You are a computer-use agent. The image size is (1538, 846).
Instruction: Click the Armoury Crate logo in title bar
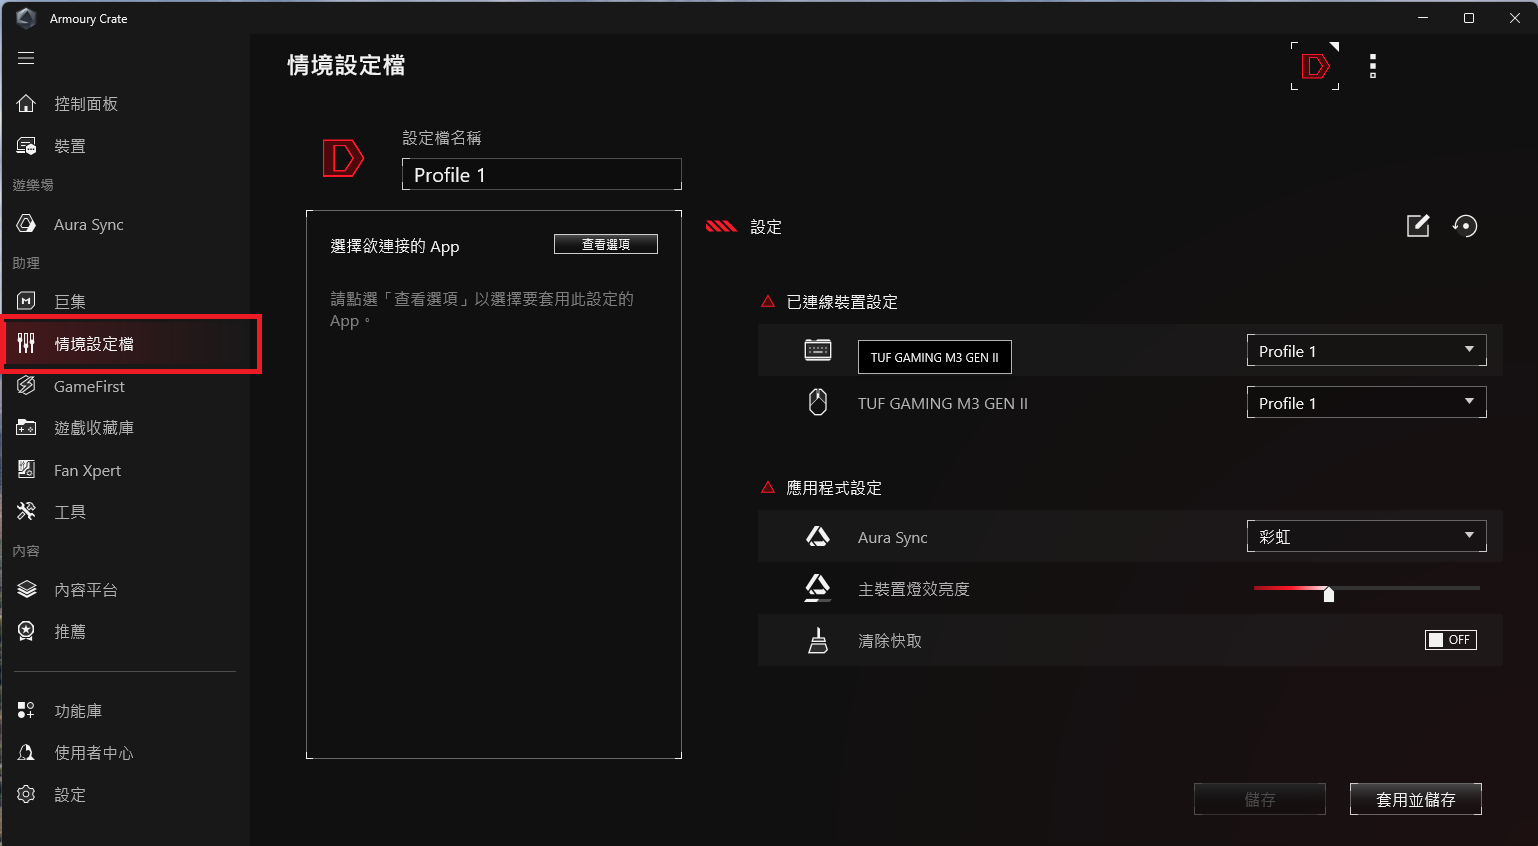[26, 18]
